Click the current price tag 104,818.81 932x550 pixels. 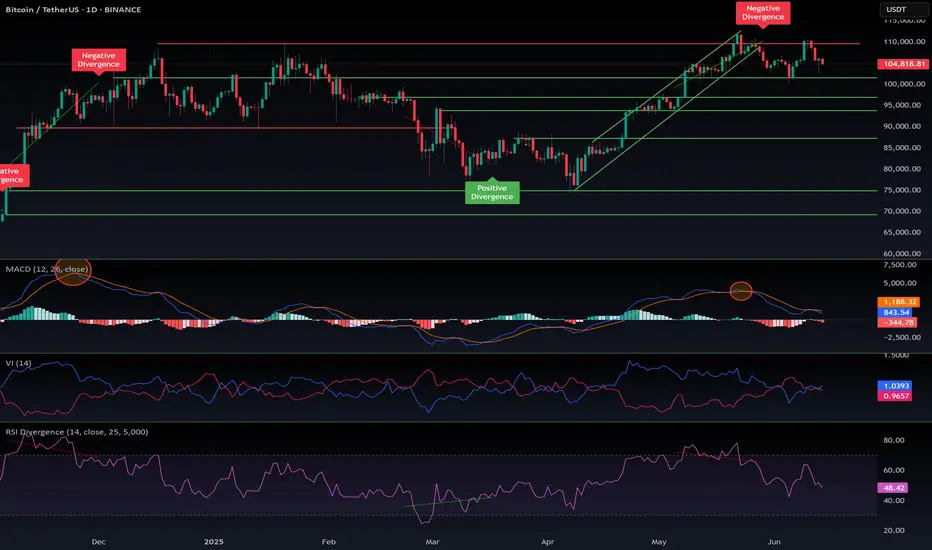903,64
